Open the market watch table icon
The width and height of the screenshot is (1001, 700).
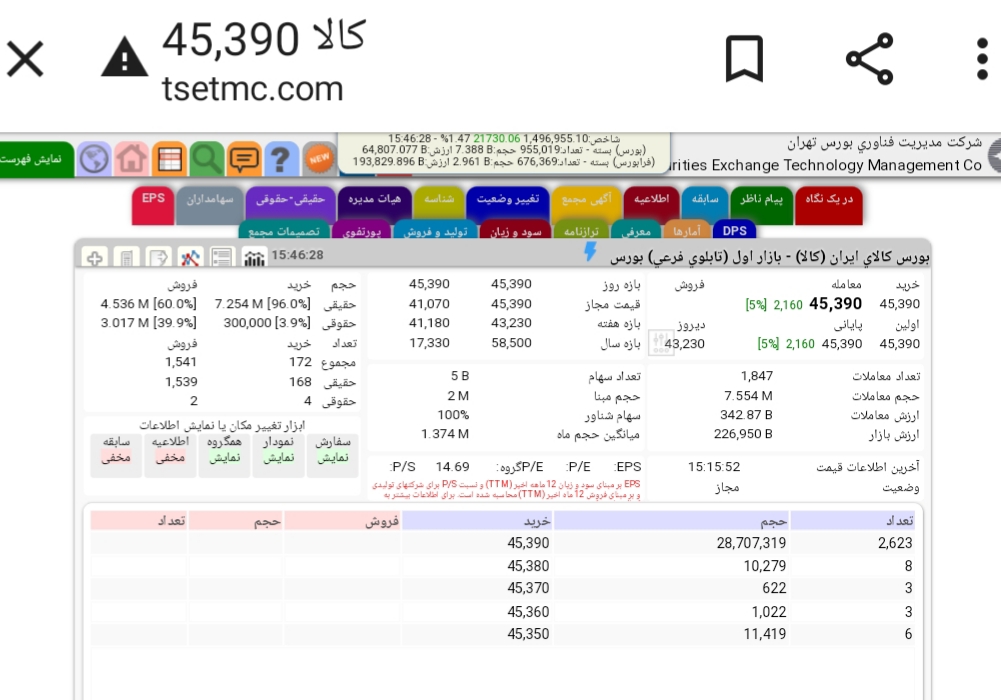pos(169,159)
